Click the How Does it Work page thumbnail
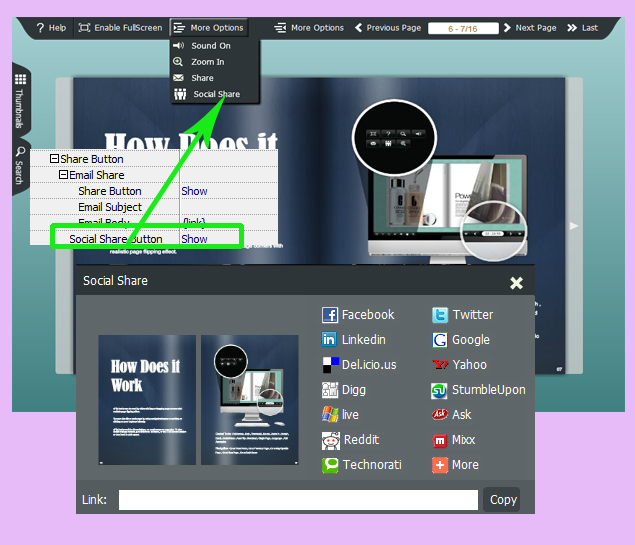This screenshot has height=545, width=635. click(147, 400)
